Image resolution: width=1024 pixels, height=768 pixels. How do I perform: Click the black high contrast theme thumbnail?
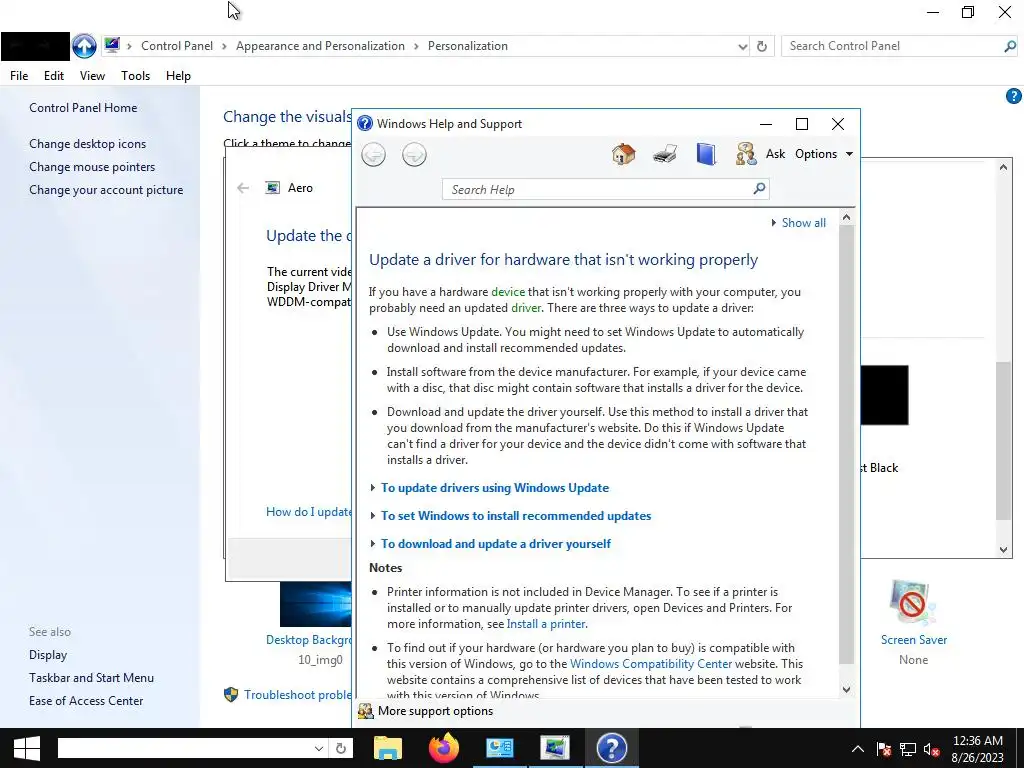[884, 395]
